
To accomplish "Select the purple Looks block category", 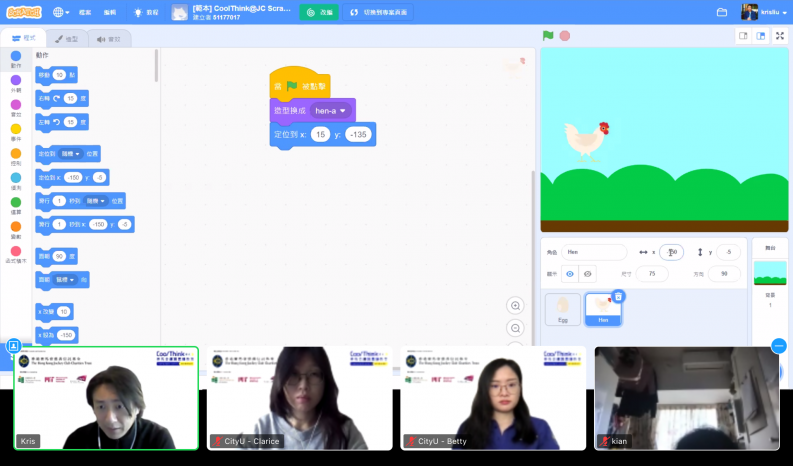I will pos(15,81).
